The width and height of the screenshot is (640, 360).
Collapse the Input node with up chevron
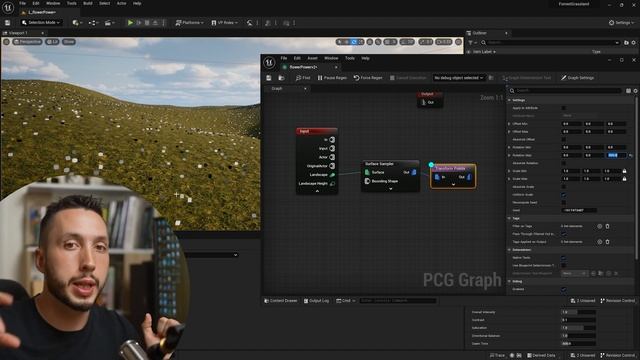[317, 191]
